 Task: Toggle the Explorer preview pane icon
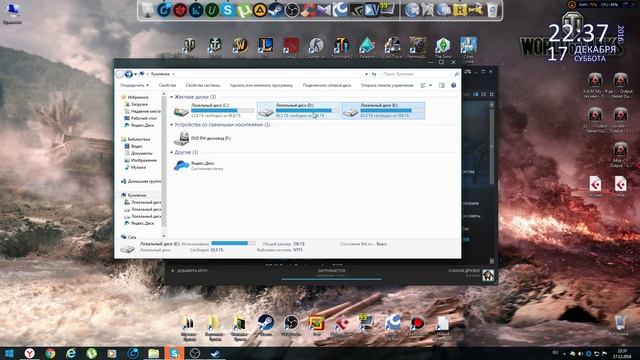[x=441, y=85]
